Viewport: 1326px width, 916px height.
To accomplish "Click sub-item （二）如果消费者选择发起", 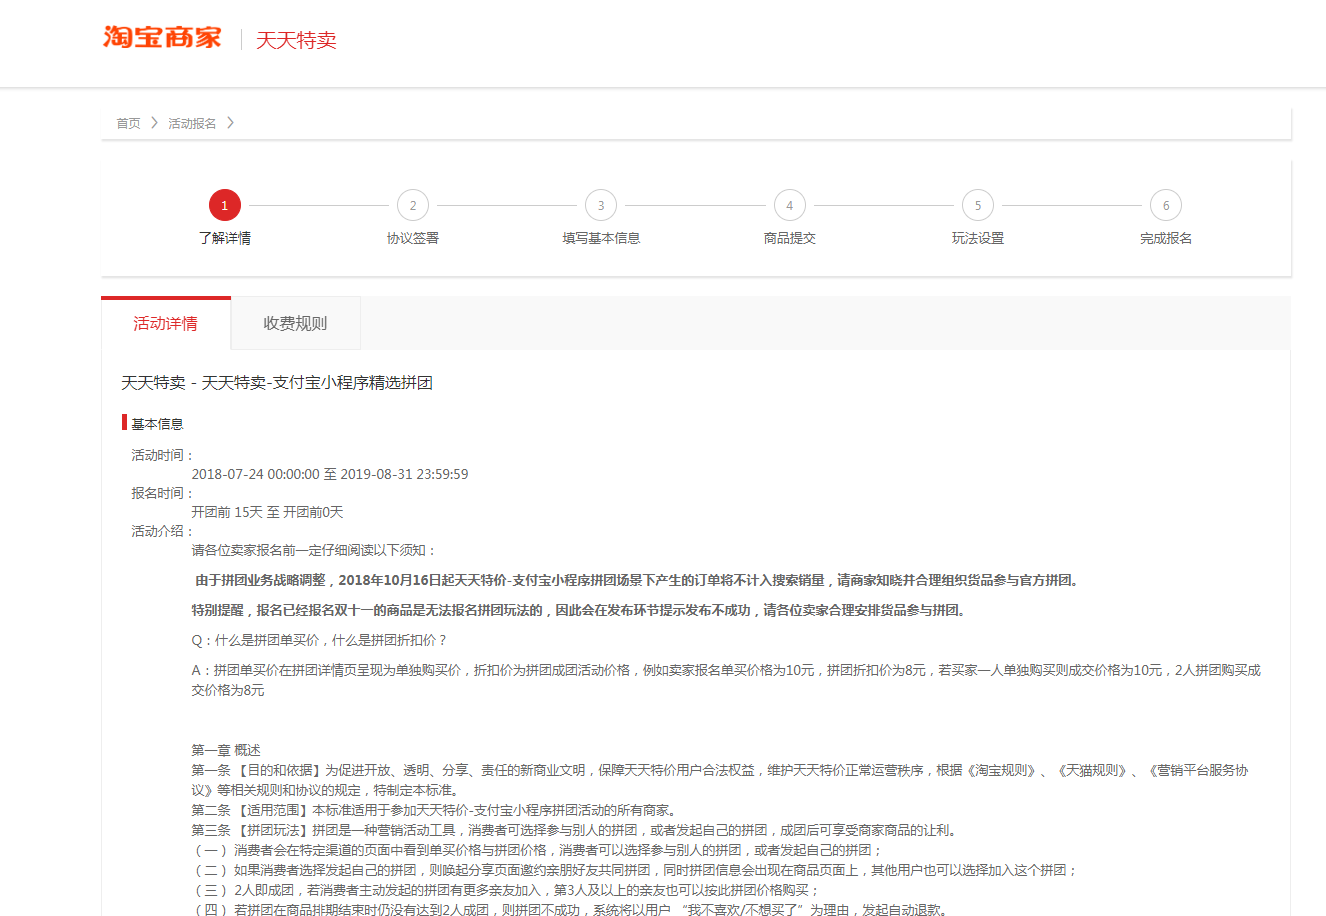I will pyautogui.click(x=635, y=870).
